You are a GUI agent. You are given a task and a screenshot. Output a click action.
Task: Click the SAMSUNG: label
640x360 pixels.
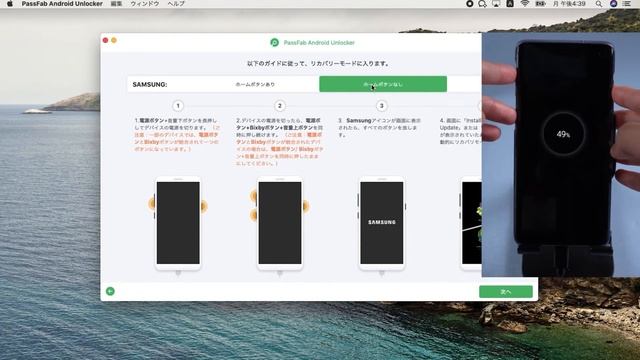pos(150,84)
